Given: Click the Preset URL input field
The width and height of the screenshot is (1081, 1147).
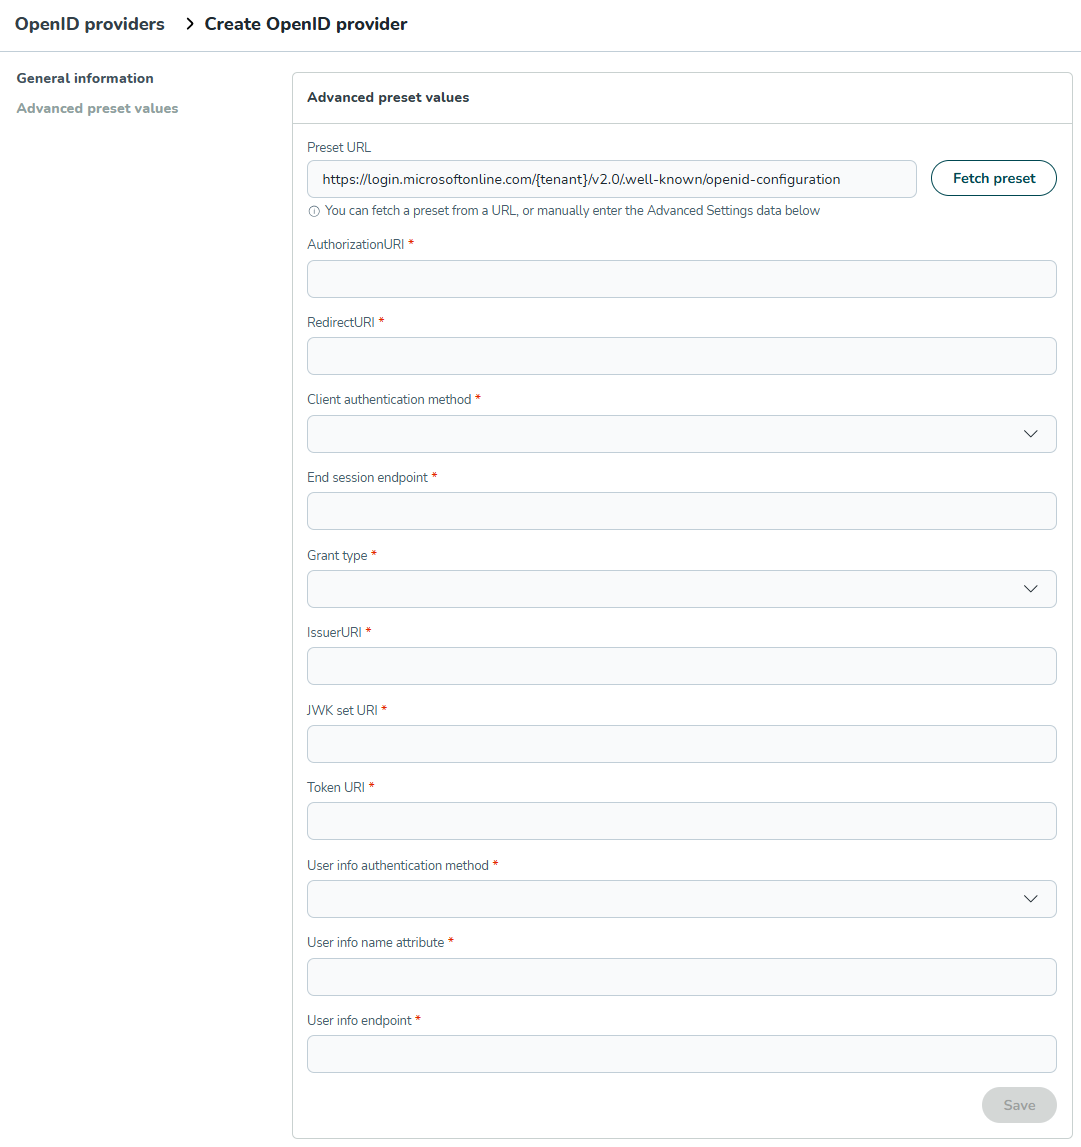Looking at the screenshot, I should pyautogui.click(x=611, y=179).
